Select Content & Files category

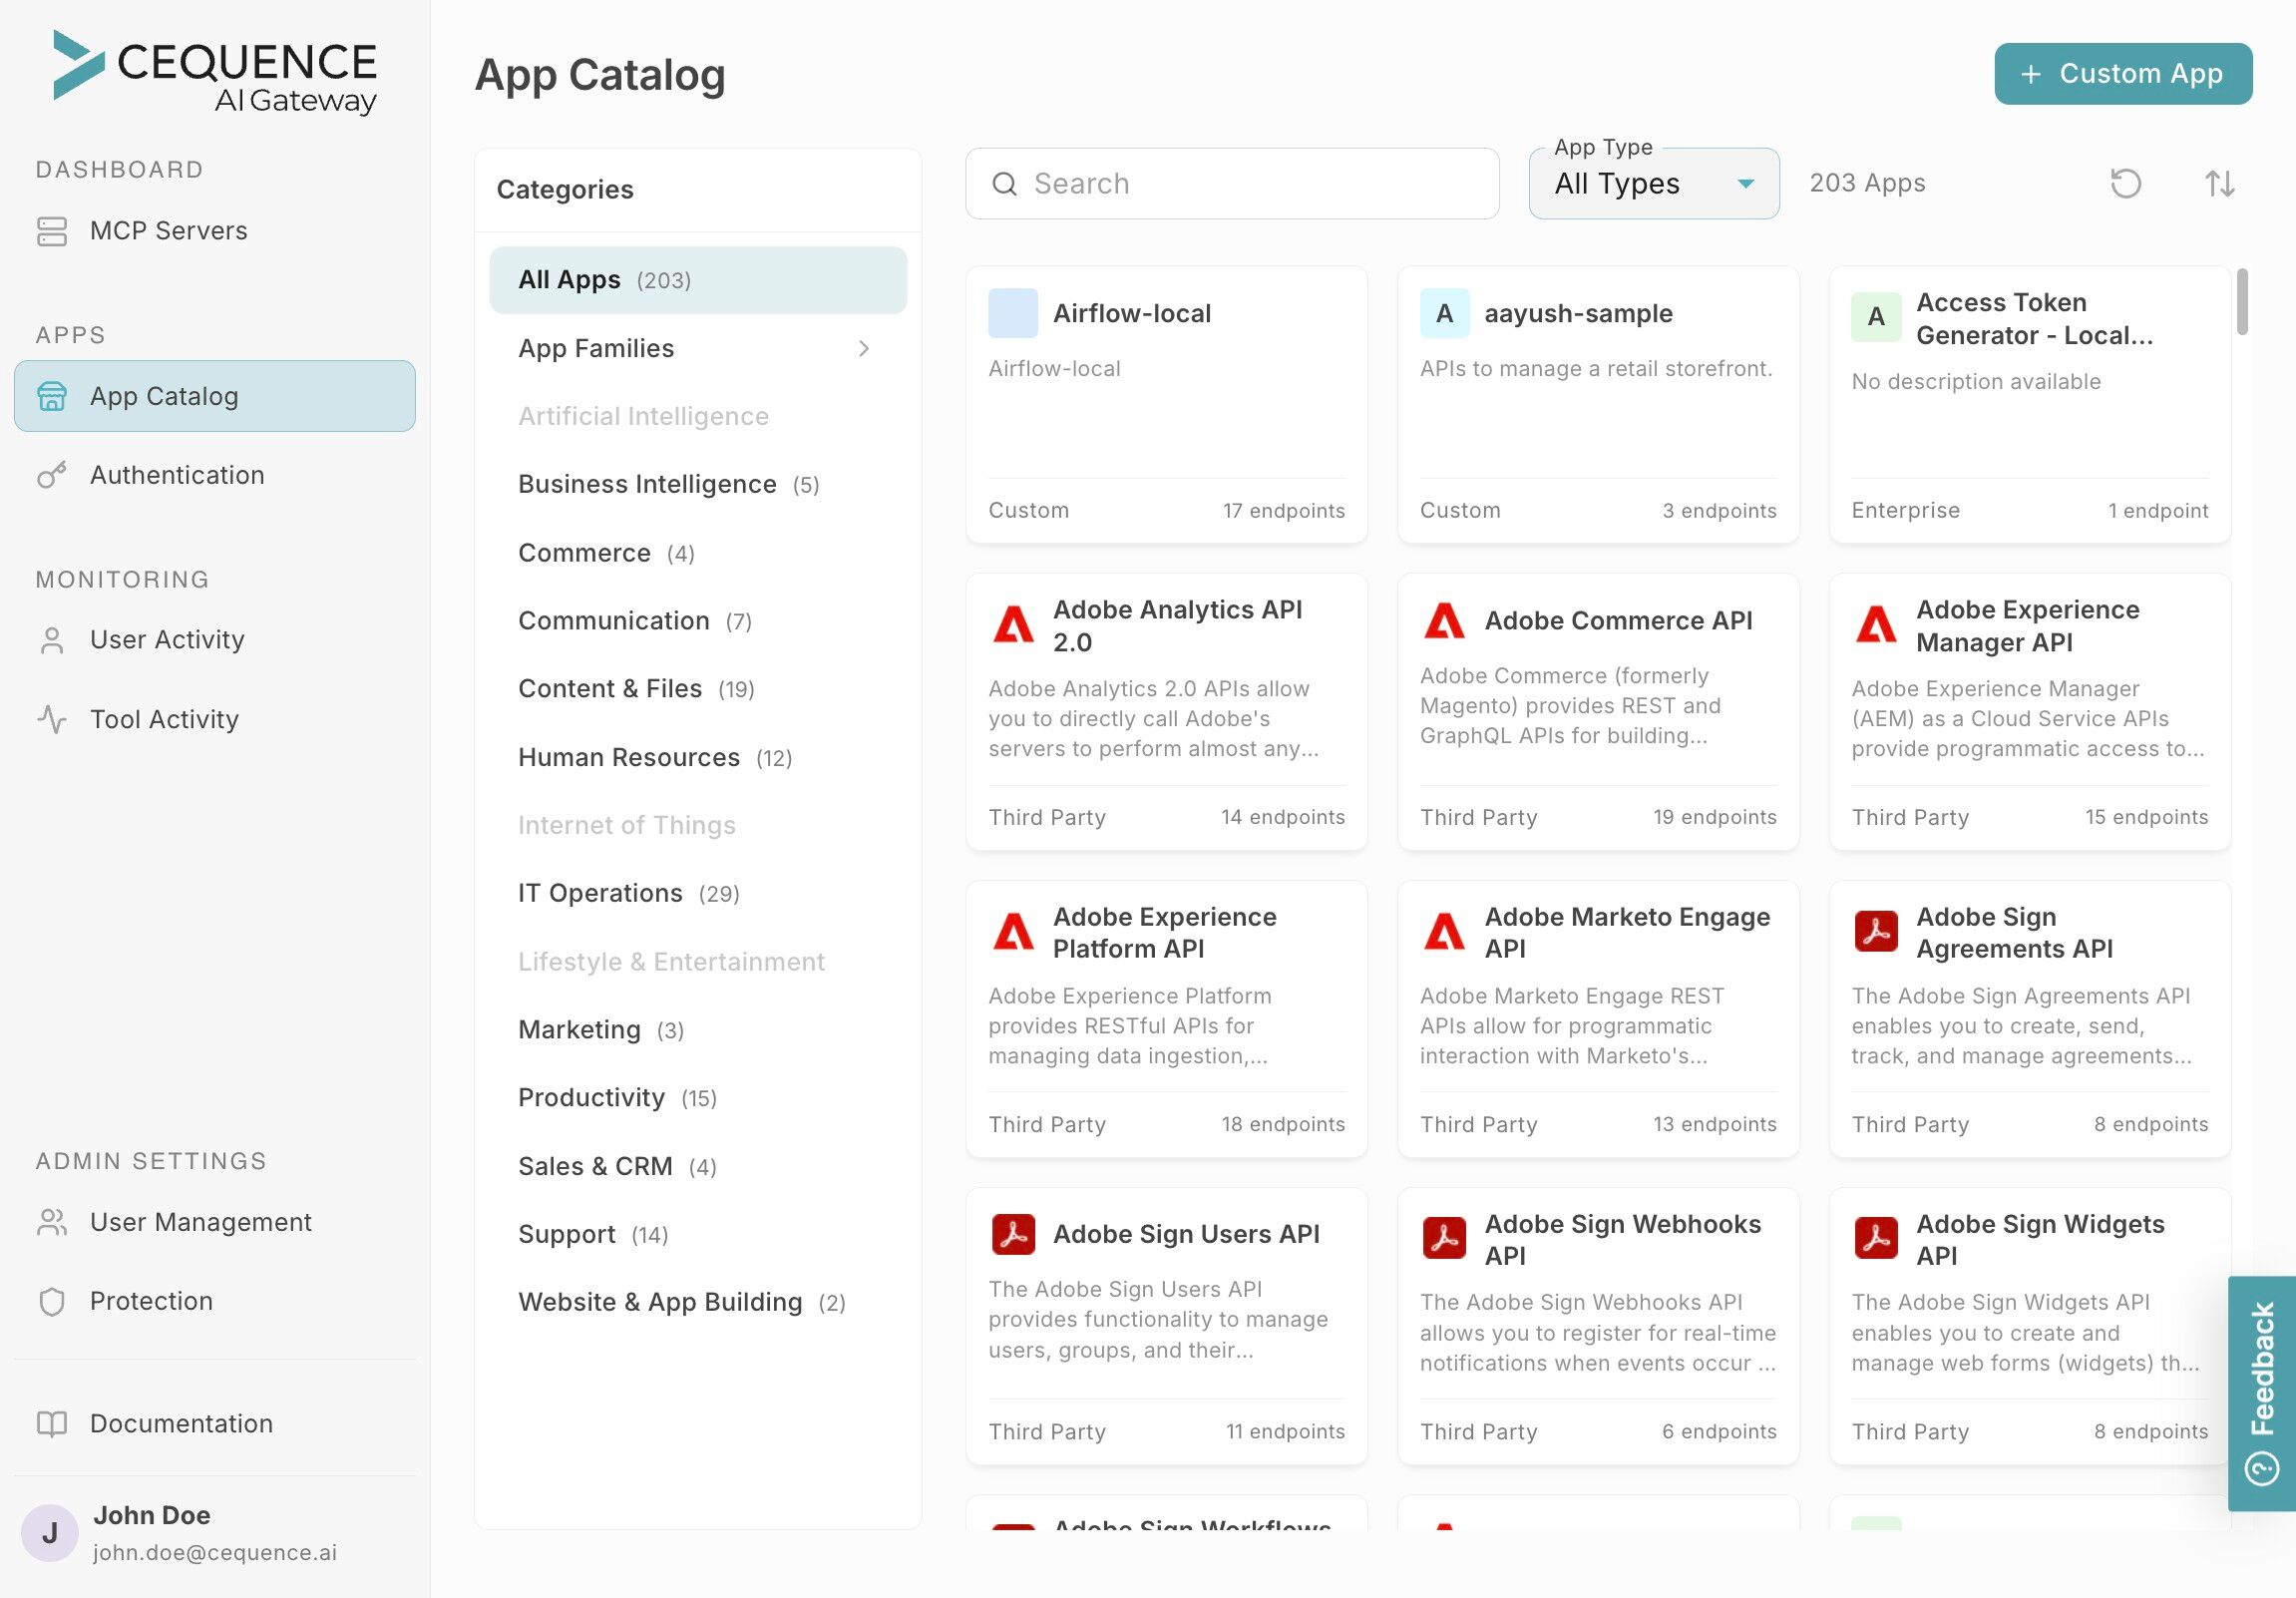click(610, 688)
